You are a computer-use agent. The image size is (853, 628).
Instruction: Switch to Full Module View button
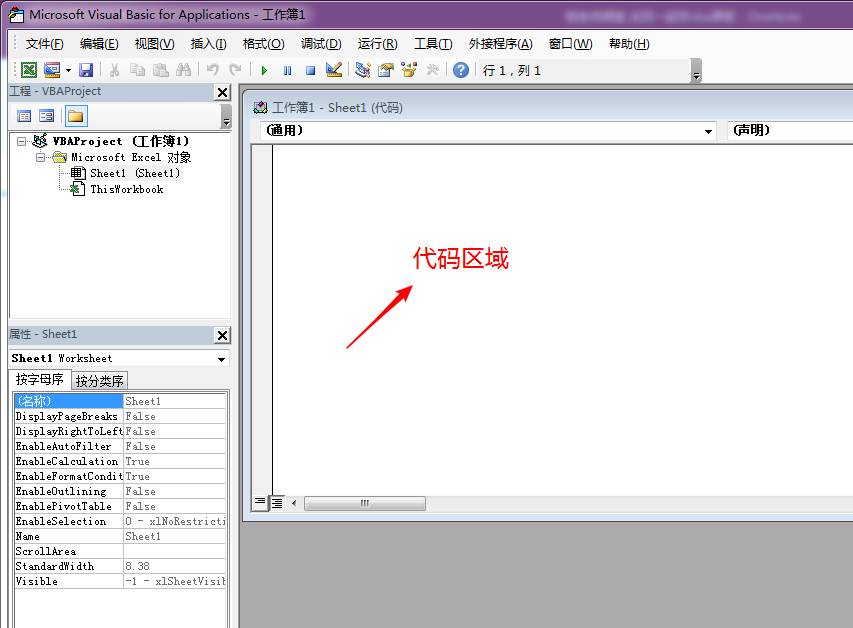[277, 503]
